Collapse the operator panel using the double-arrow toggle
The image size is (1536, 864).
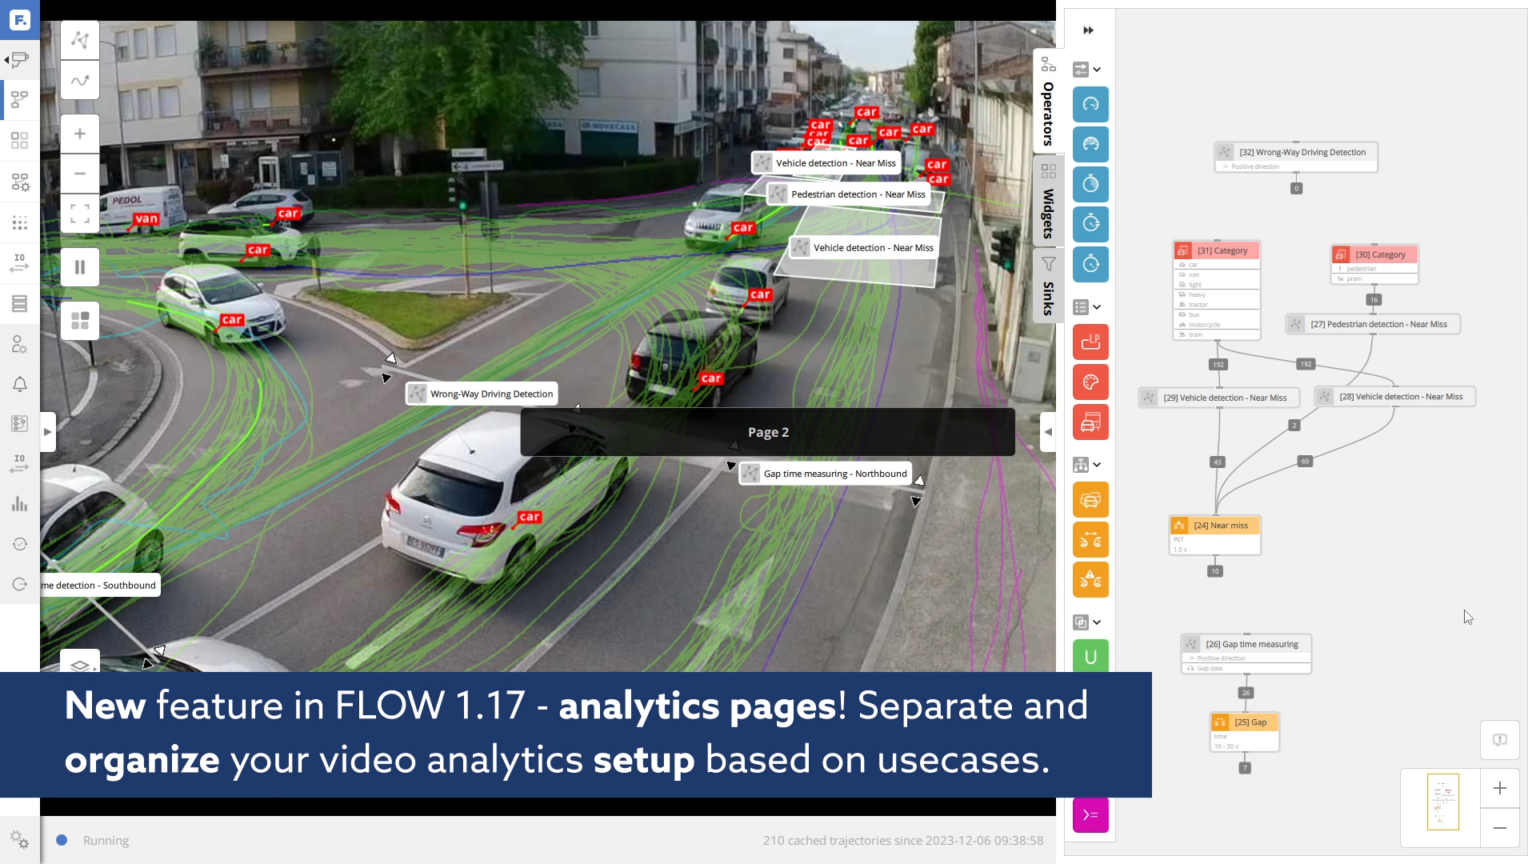tap(1088, 30)
